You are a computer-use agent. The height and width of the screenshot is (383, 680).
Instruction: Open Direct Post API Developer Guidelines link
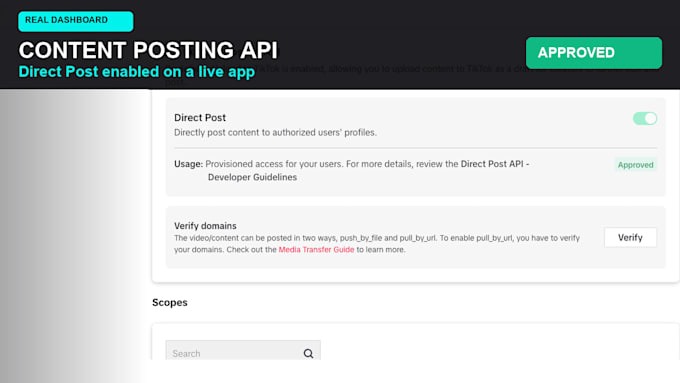pyautogui.click(x=369, y=170)
